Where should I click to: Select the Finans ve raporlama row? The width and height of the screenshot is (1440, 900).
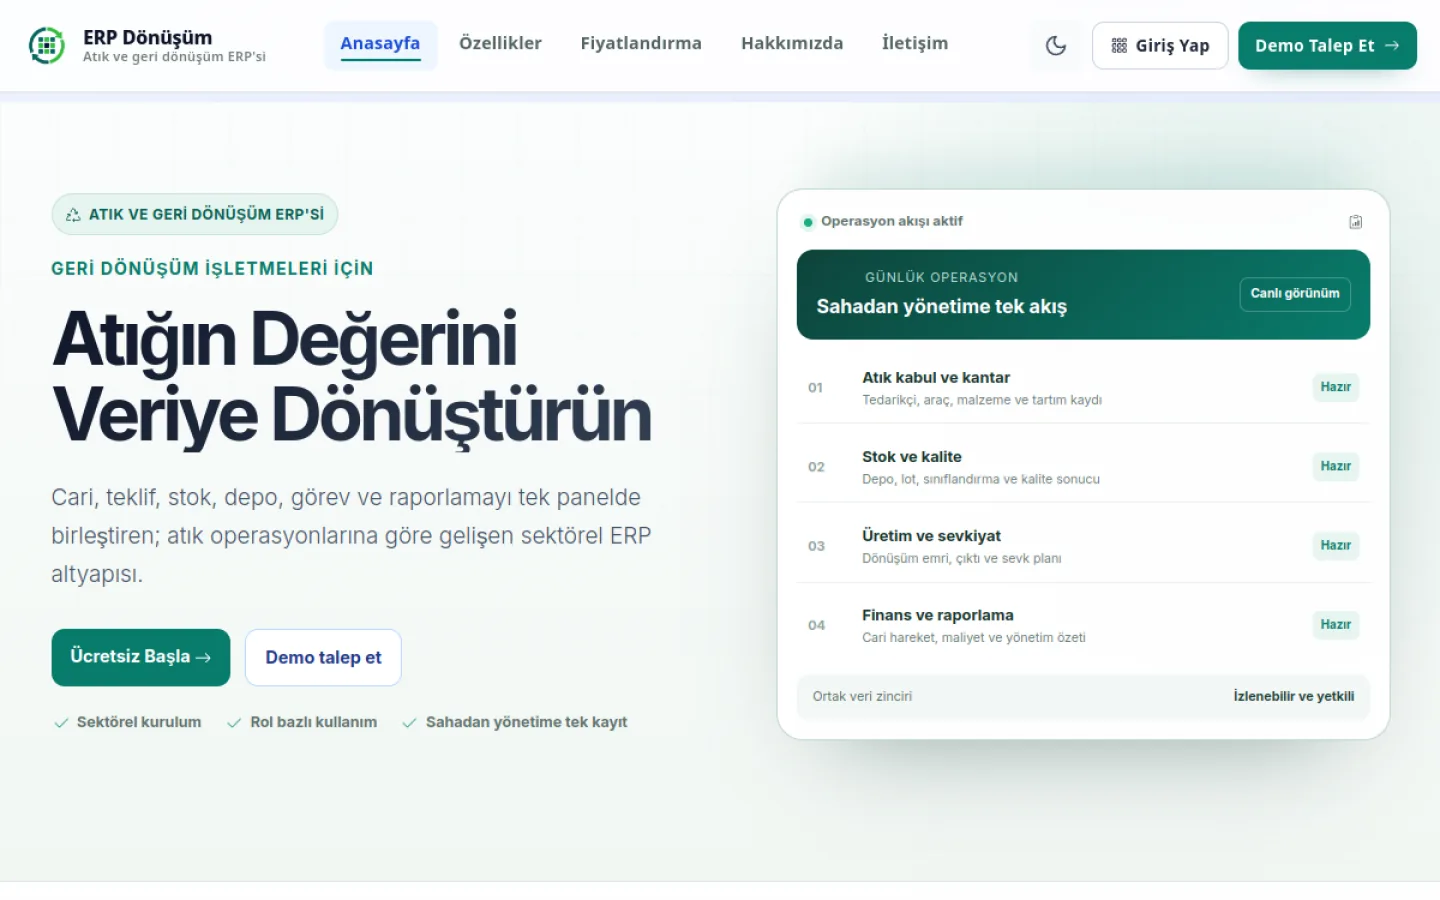tap(1083, 625)
